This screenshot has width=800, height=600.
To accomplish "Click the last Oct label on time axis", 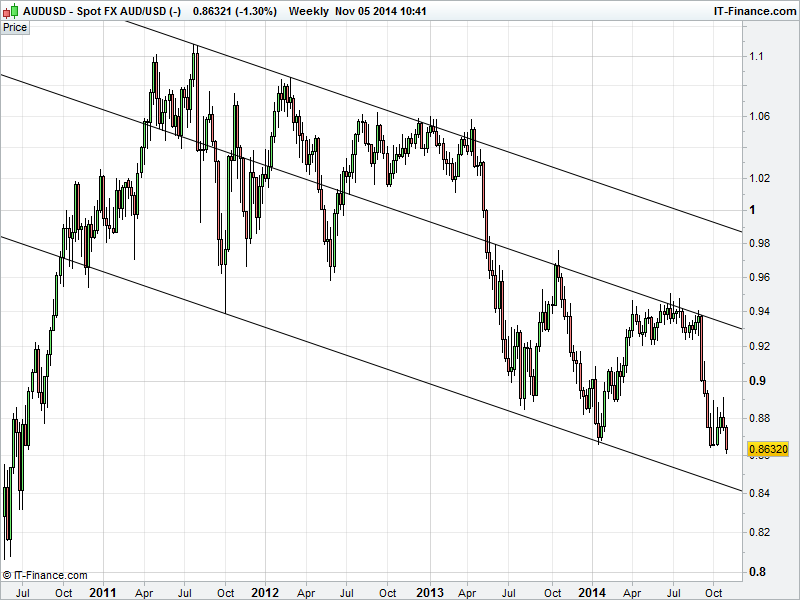I will point(713,593).
